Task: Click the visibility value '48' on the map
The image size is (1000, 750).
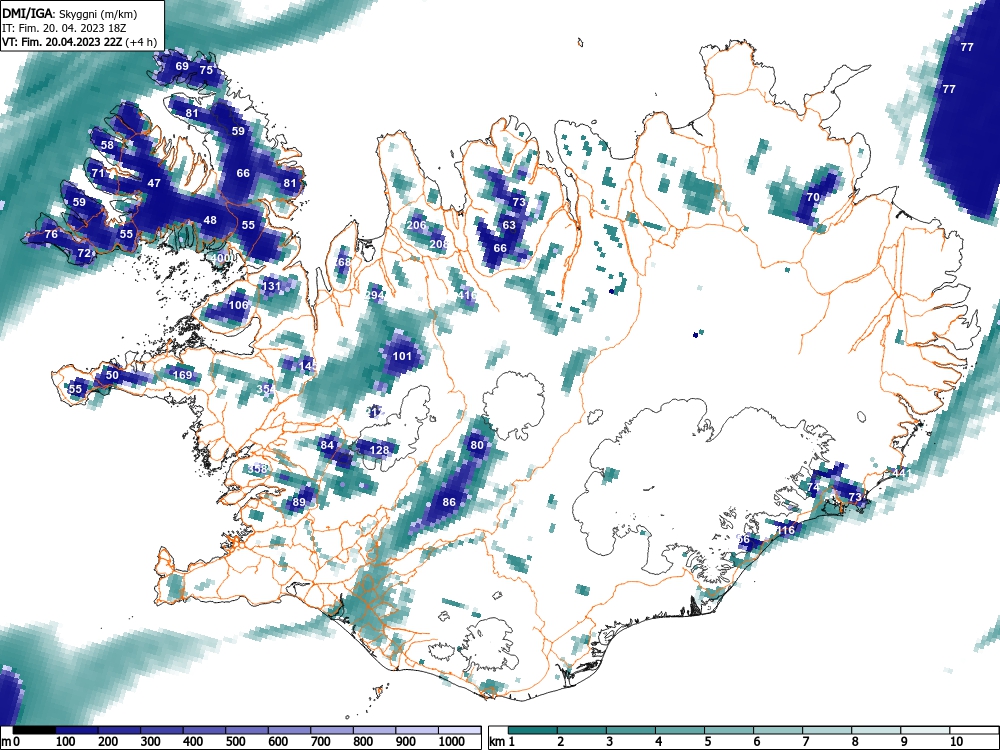Action: click(210, 221)
